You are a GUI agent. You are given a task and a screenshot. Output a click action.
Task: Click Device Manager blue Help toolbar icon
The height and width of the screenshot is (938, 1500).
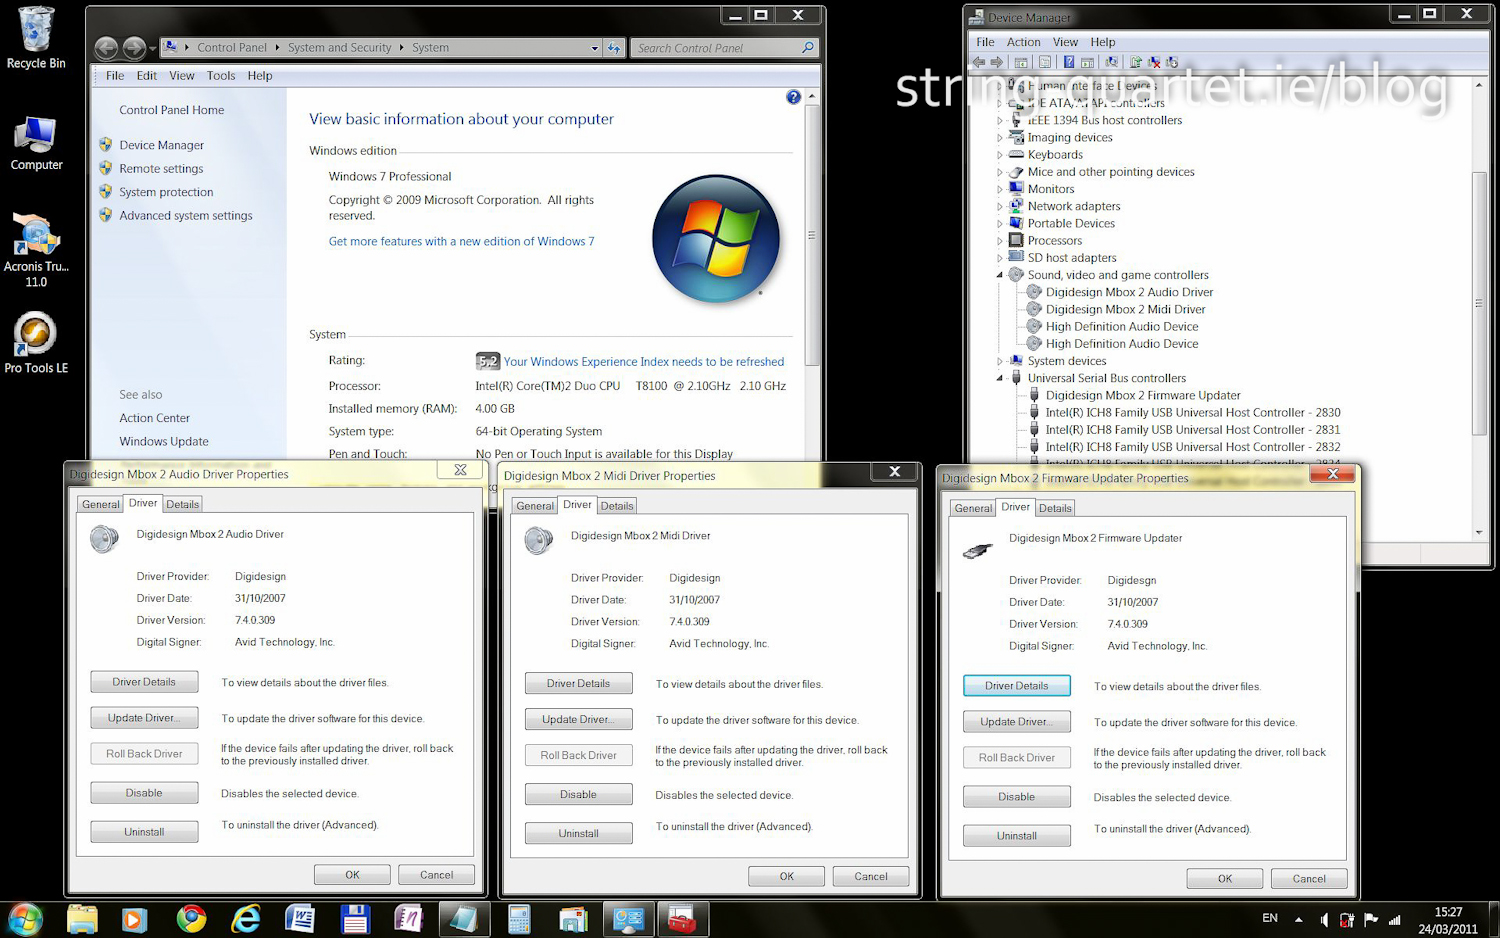pyautogui.click(x=1068, y=62)
